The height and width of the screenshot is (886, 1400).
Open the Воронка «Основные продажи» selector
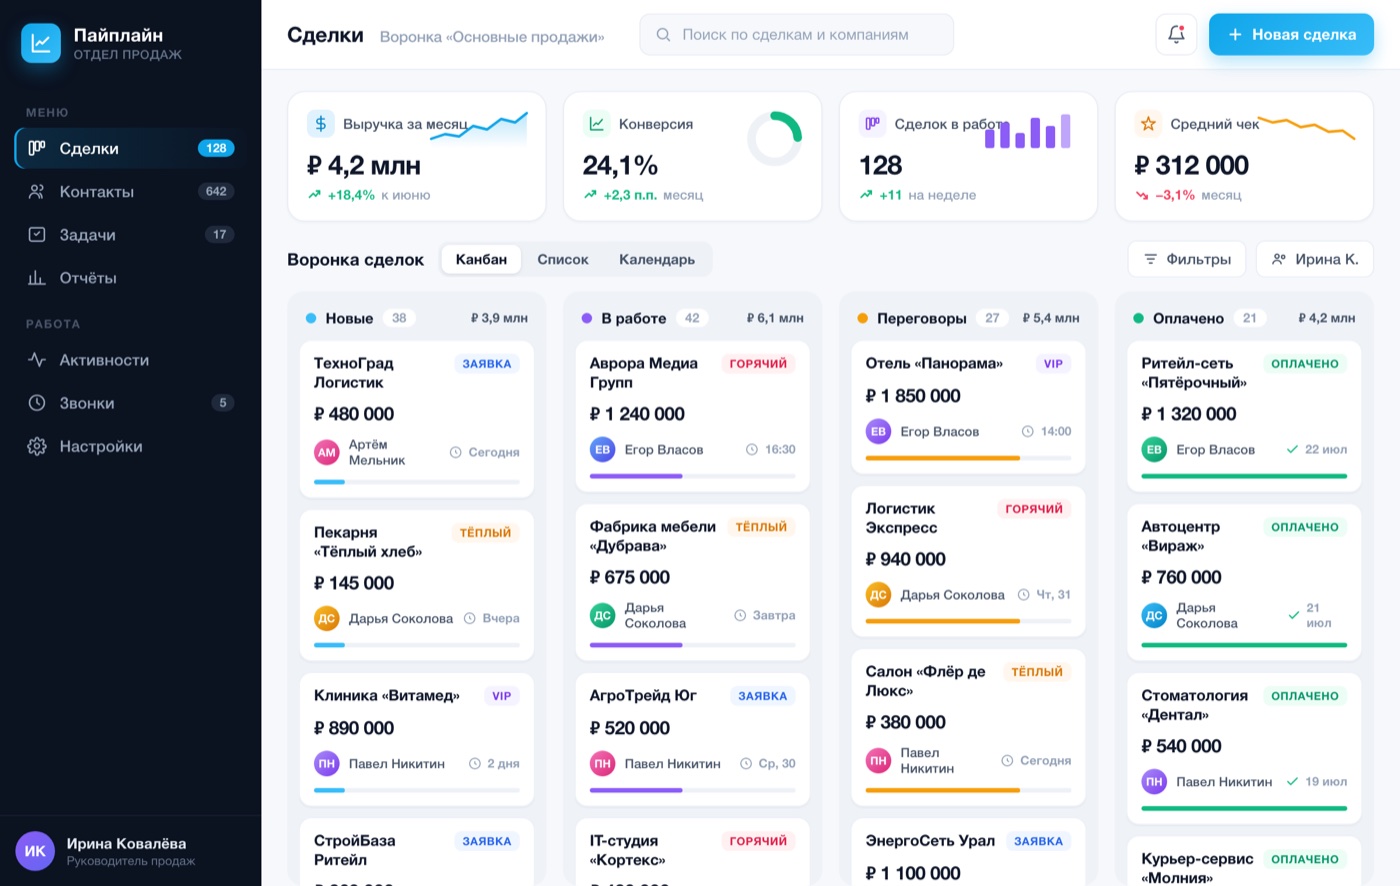(x=492, y=37)
